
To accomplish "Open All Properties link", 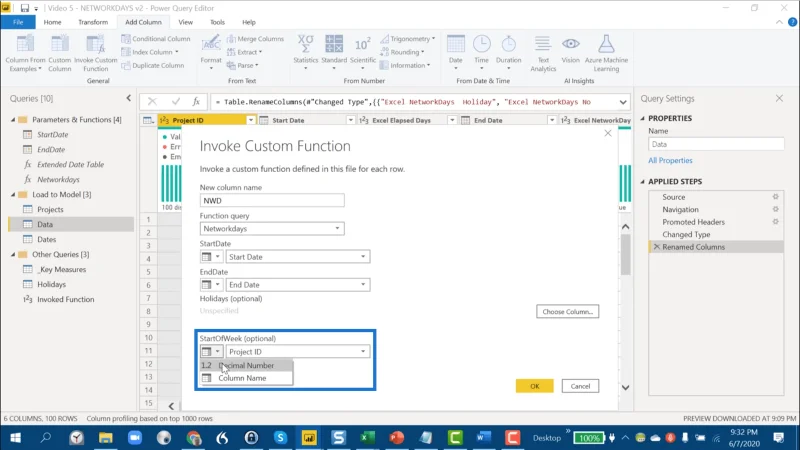I will [670, 160].
